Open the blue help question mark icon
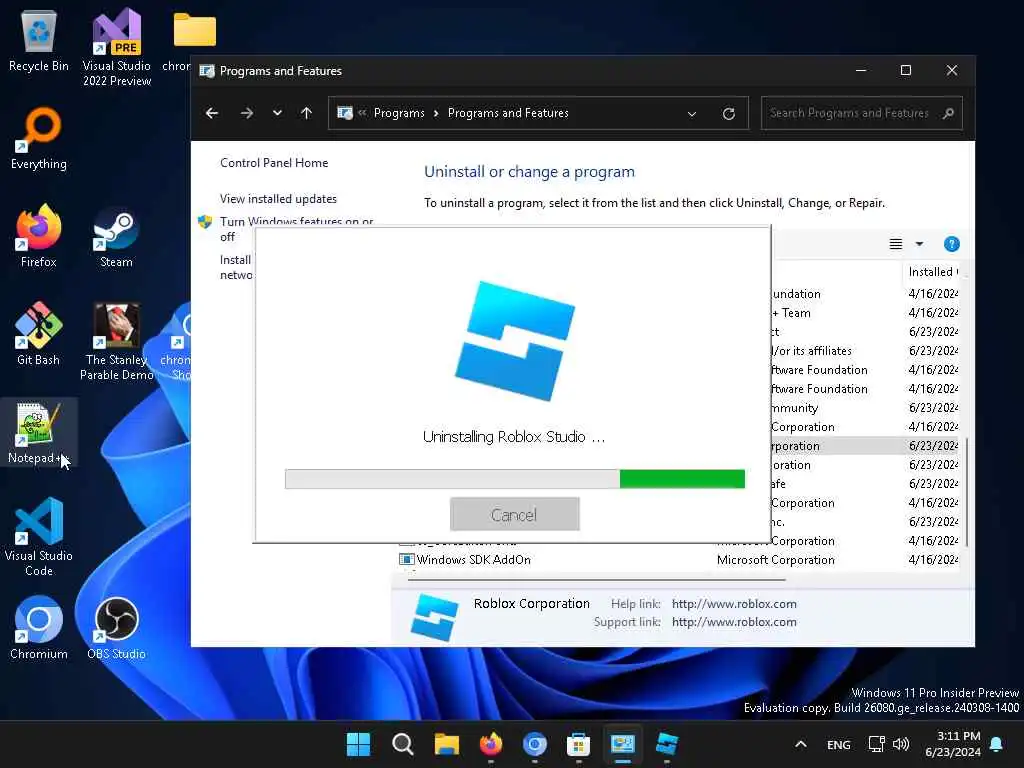 (952, 244)
